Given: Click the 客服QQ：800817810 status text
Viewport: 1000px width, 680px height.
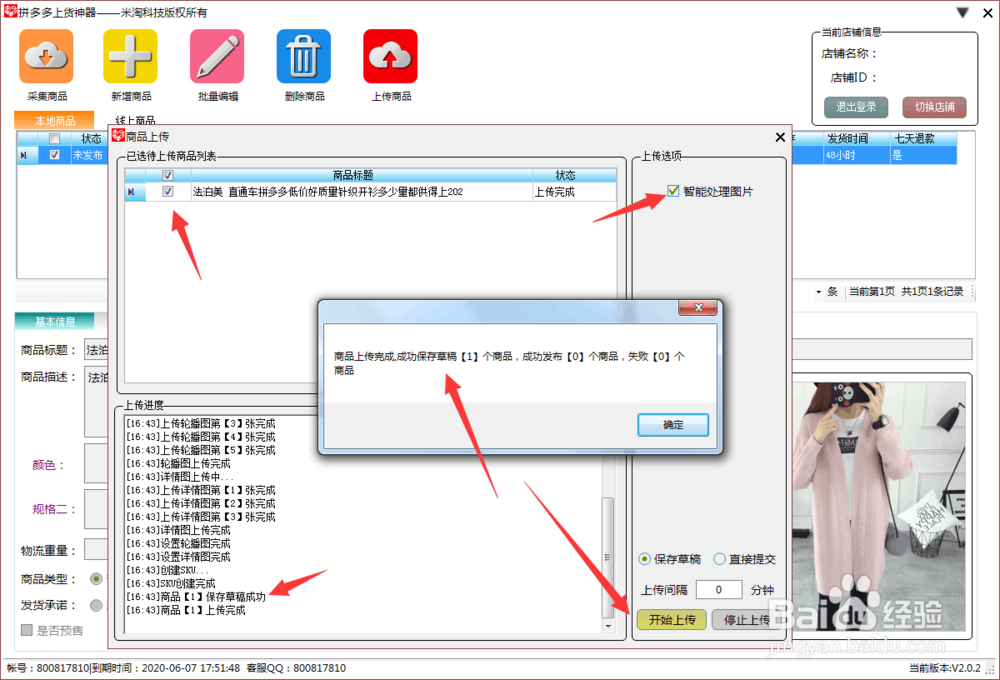Looking at the screenshot, I should [296, 668].
